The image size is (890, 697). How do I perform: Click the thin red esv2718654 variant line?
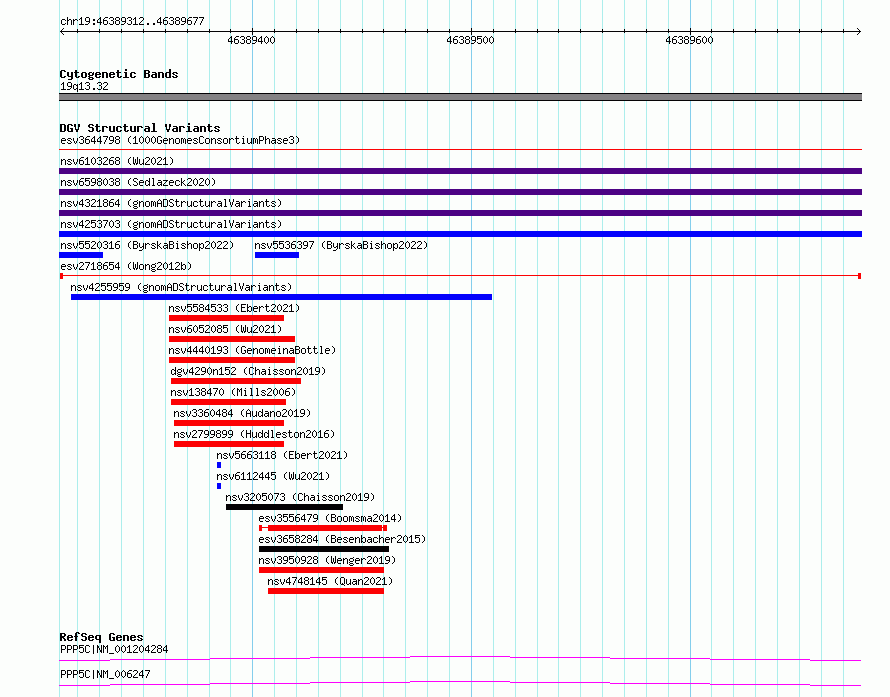(460, 276)
